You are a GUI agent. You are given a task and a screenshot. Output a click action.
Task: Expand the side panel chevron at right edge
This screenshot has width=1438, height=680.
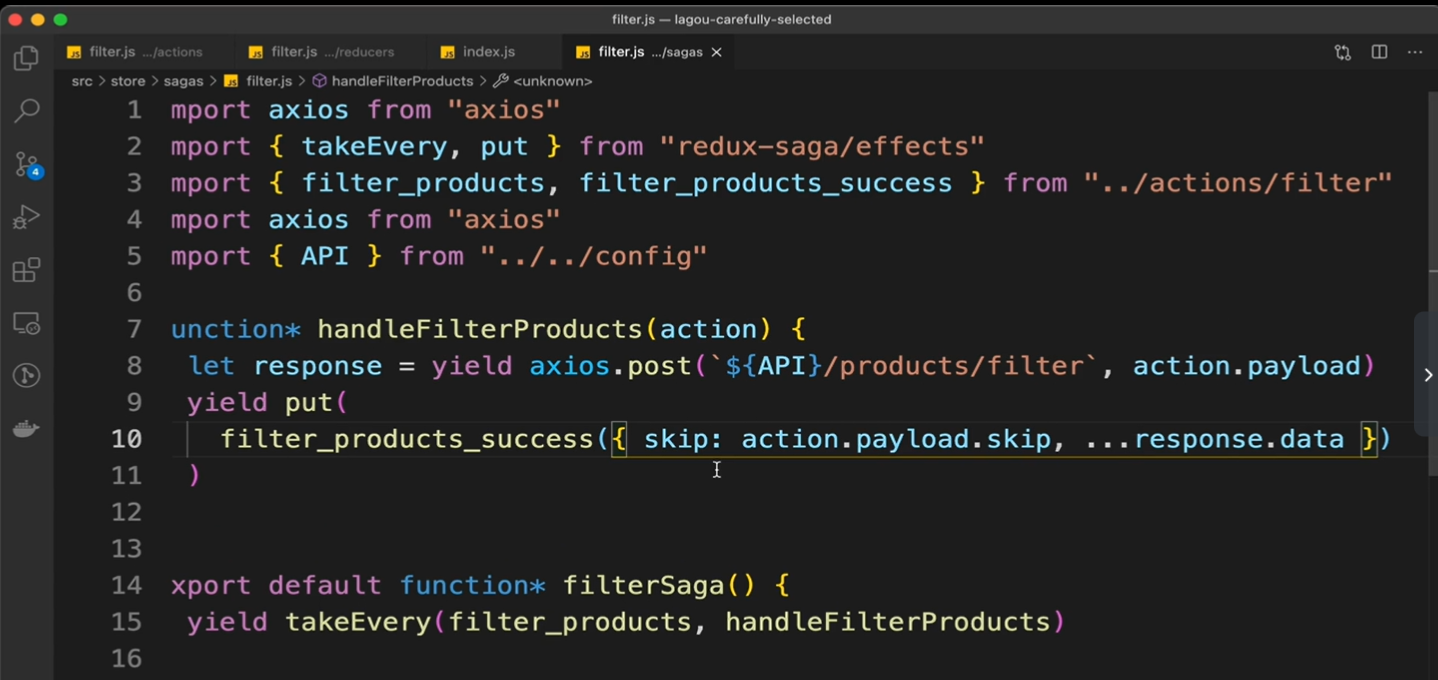click(1427, 375)
